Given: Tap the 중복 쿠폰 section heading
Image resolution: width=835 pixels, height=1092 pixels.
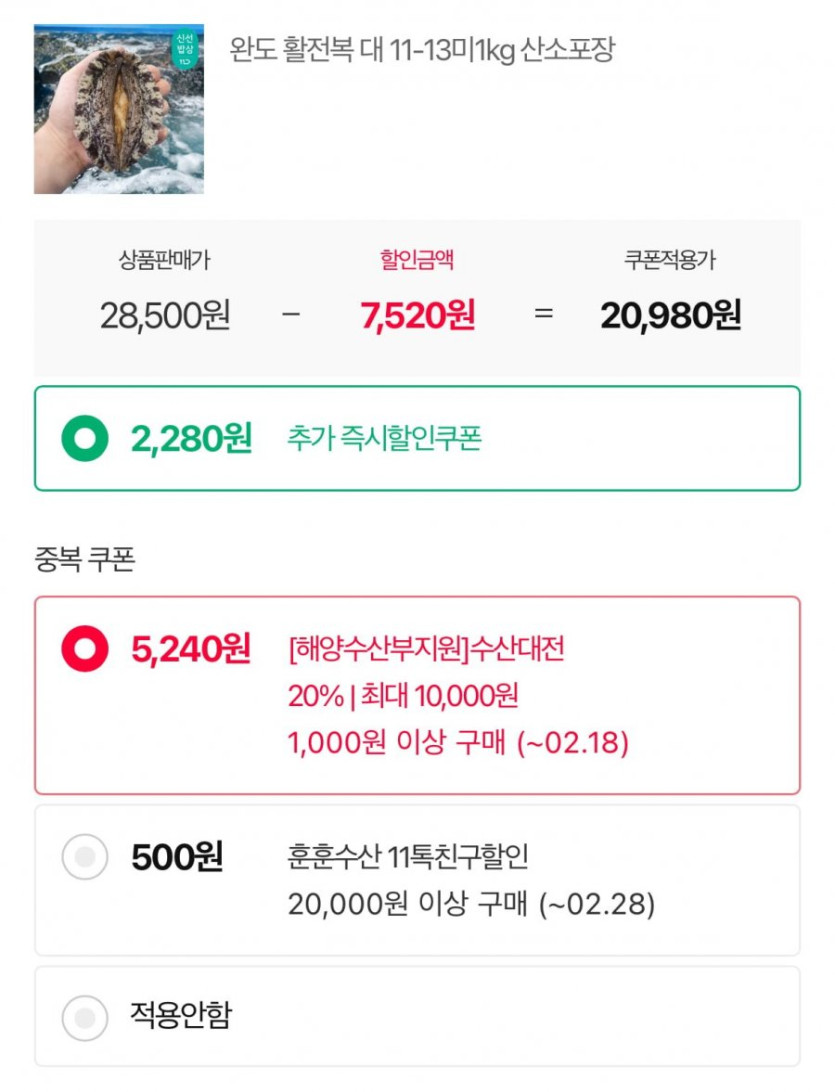Looking at the screenshot, I should [x=85, y=560].
